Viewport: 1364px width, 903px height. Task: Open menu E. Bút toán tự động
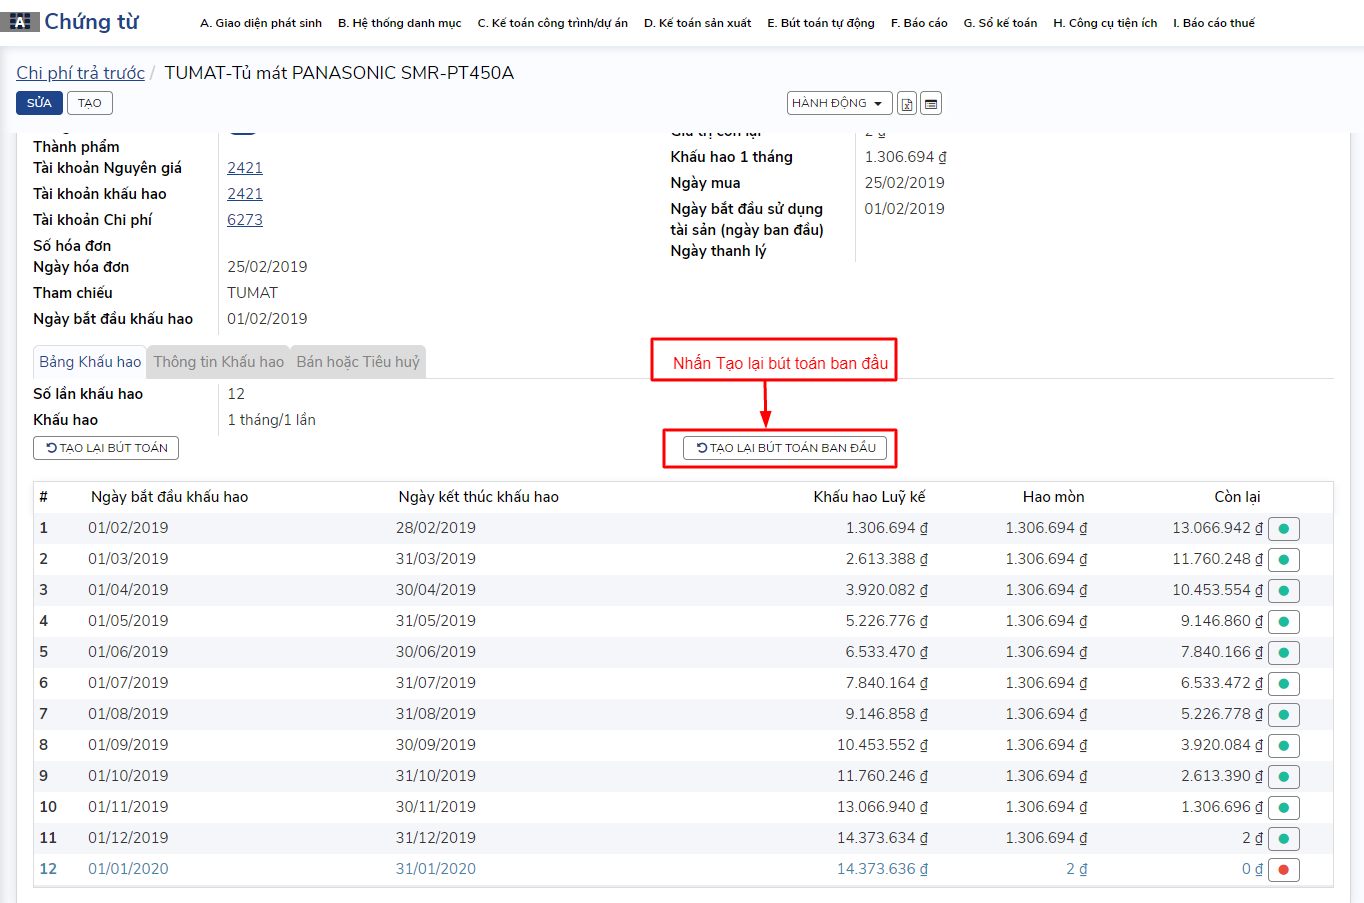pyautogui.click(x=821, y=23)
